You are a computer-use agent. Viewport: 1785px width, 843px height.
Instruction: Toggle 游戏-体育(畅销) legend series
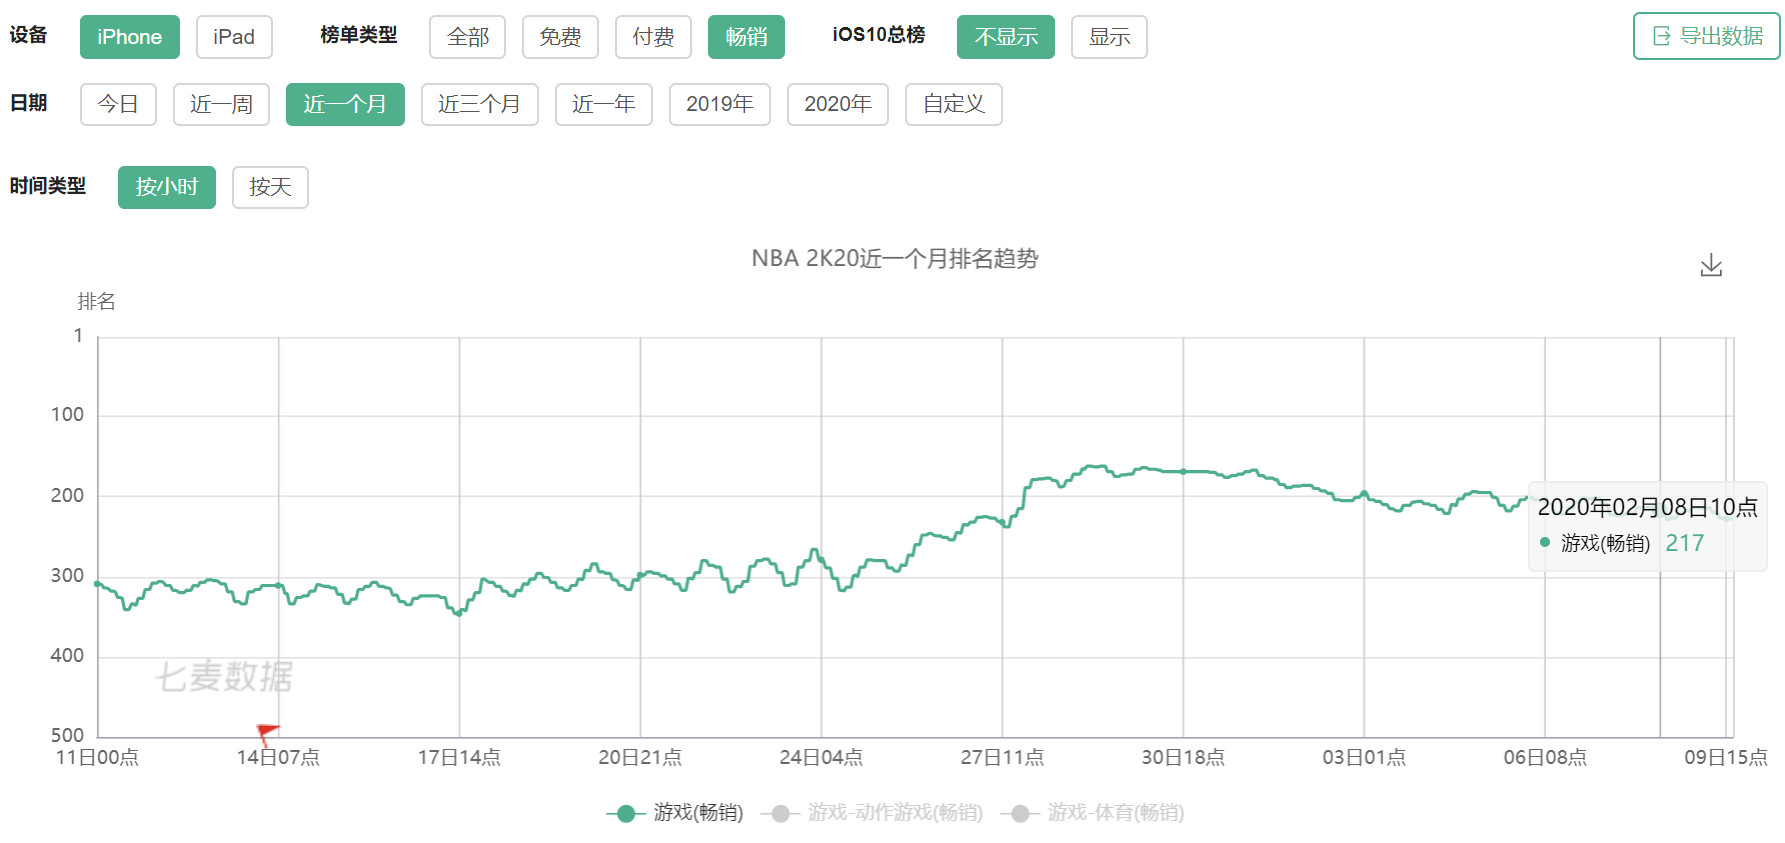(x=1093, y=813)
